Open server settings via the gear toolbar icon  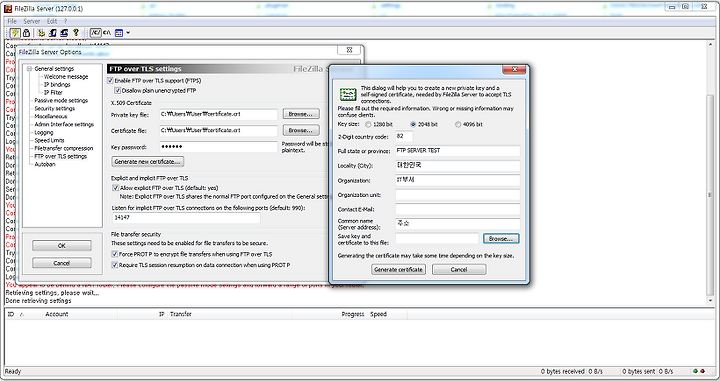coord(41,33)
